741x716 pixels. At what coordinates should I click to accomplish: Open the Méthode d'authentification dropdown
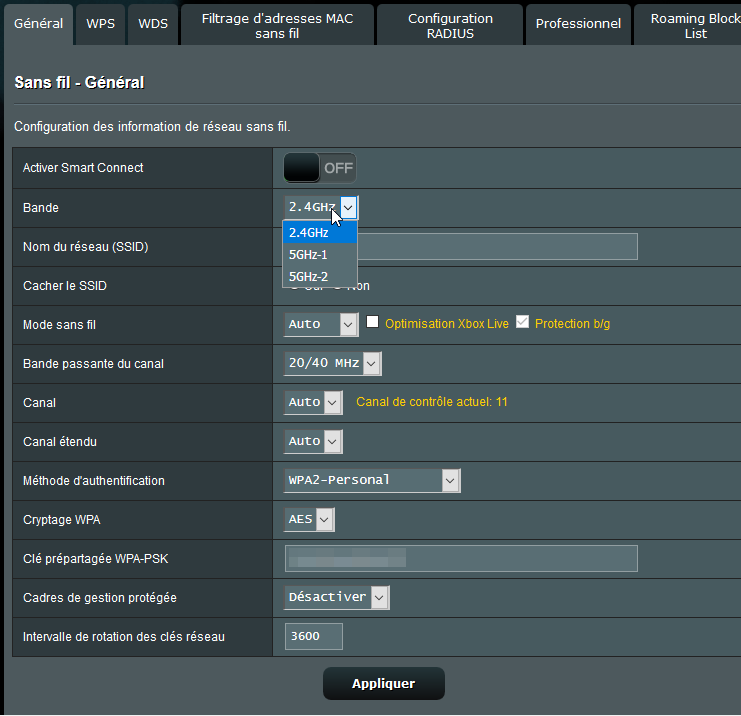pyautogui.click(x=372, y=481)
